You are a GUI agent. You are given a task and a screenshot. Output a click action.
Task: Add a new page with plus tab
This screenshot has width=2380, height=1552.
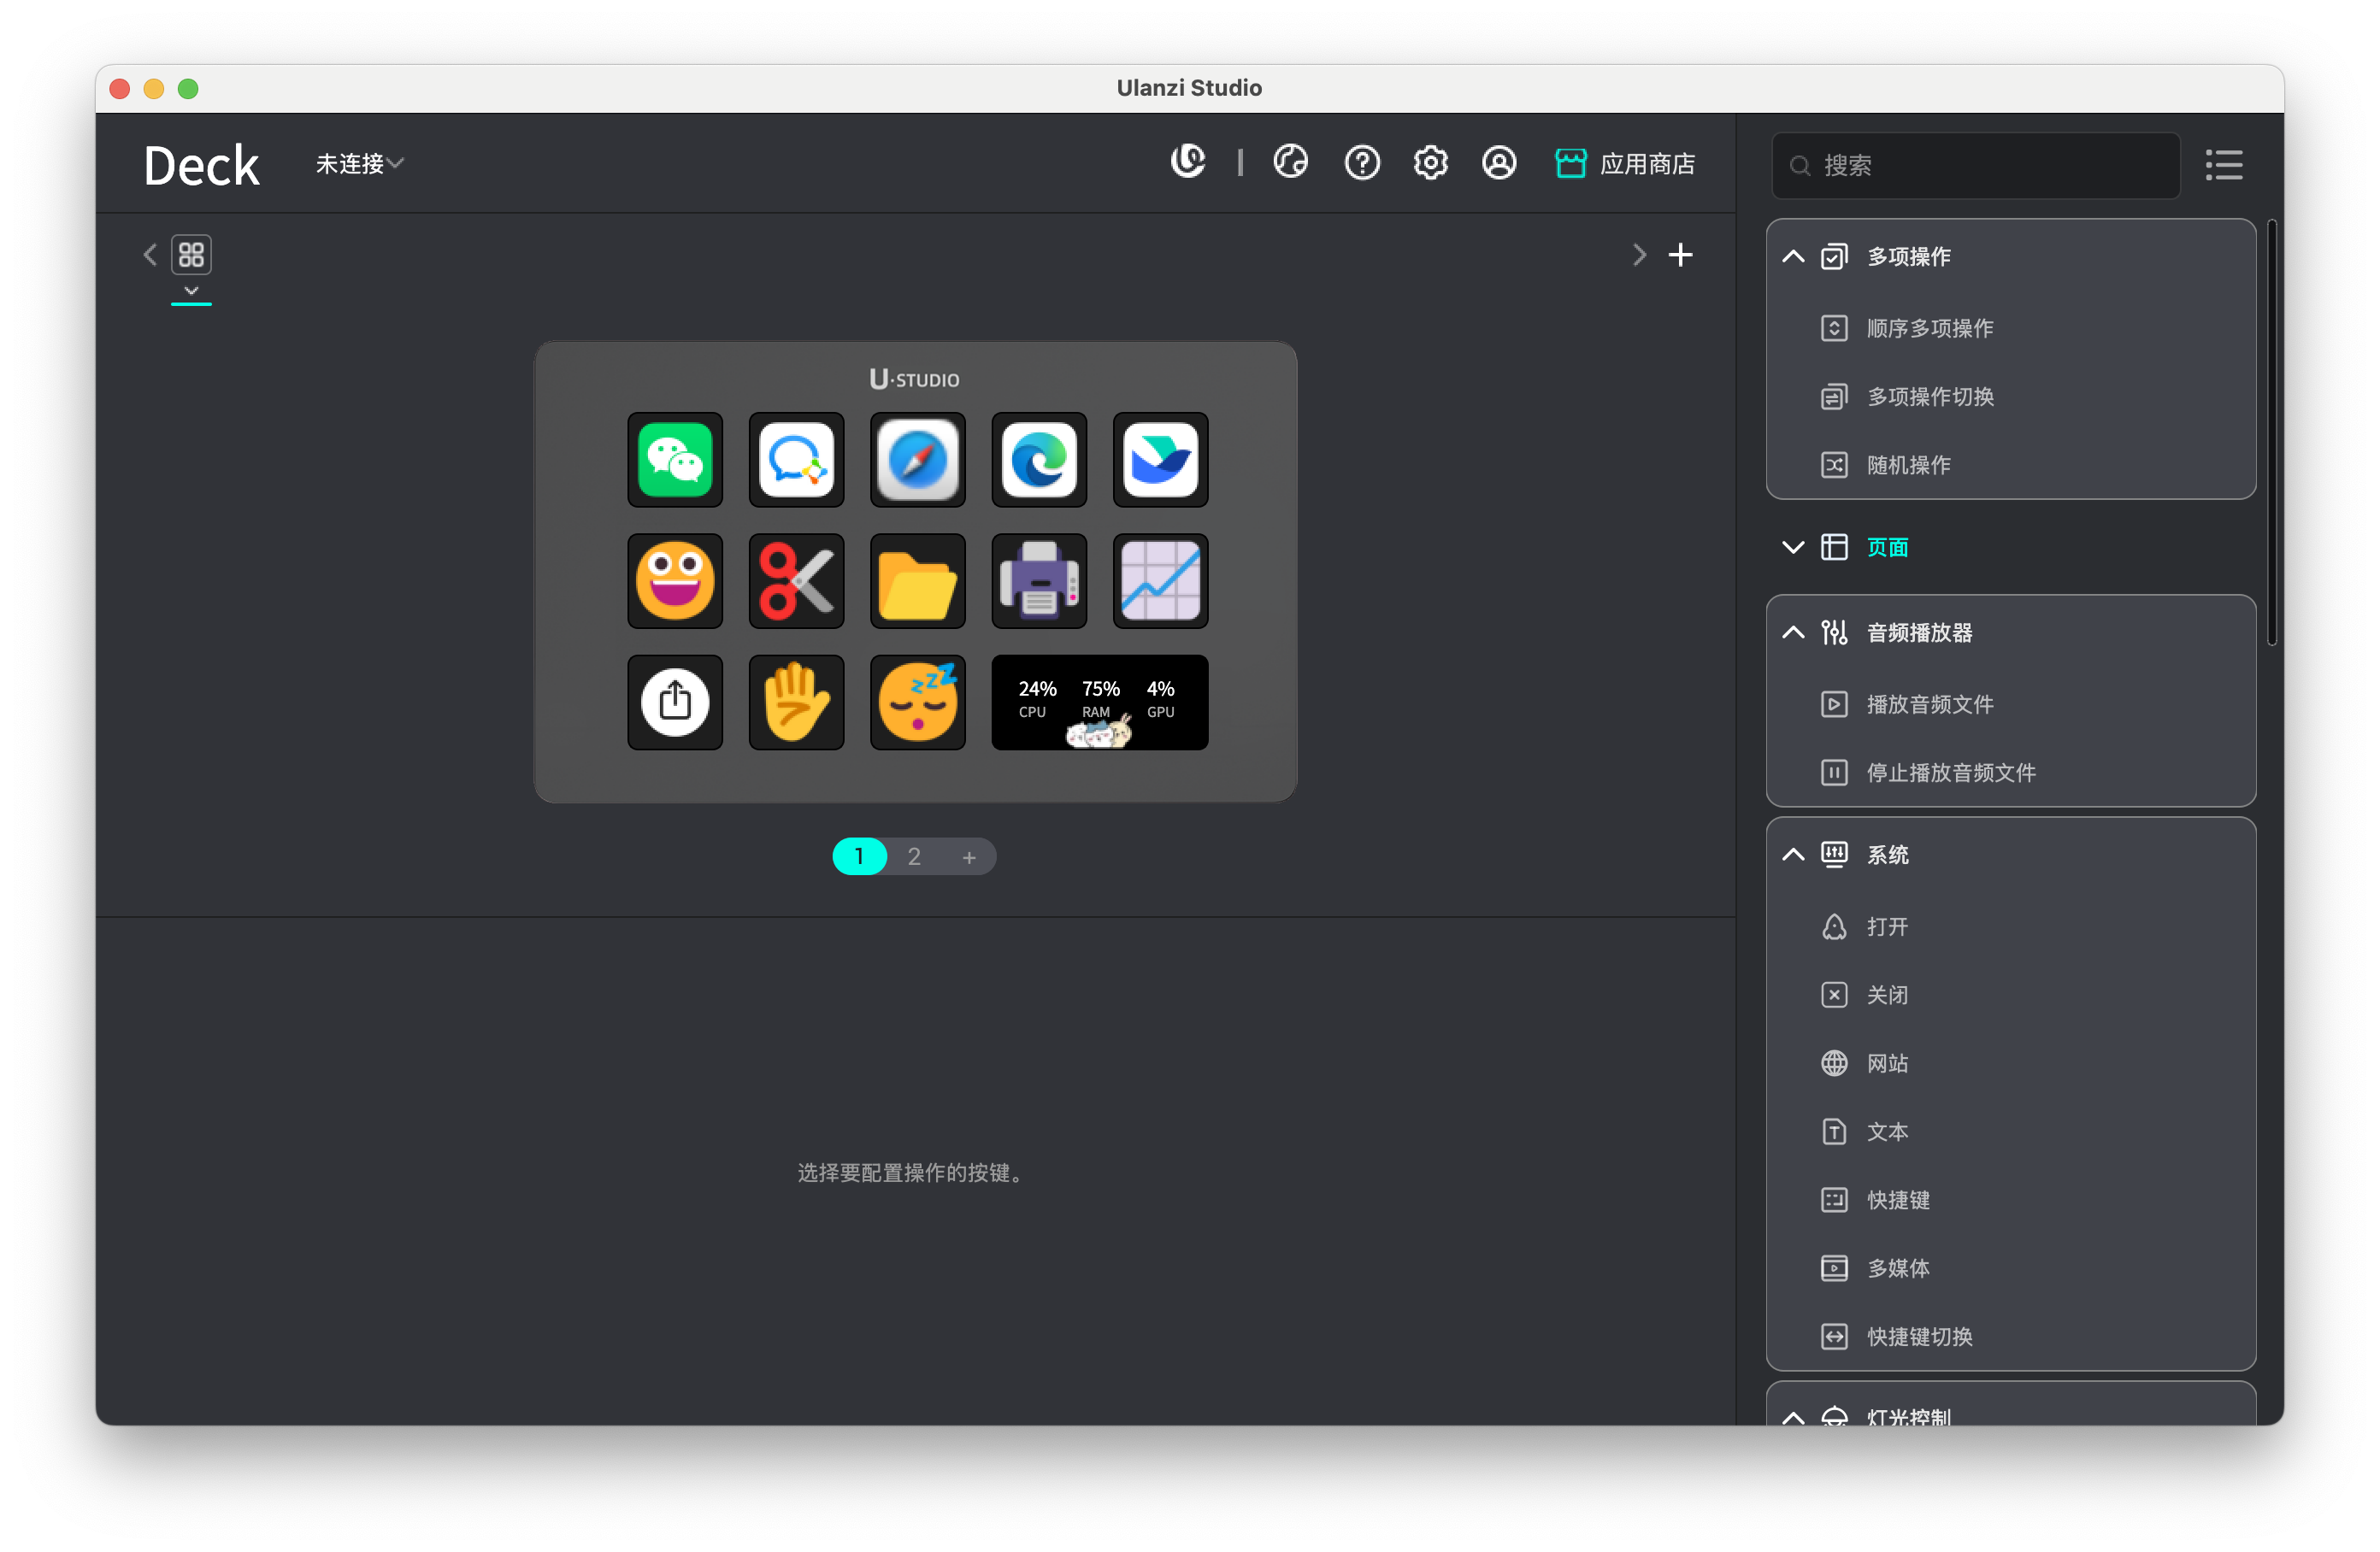pyautogui.click(x=968, y=857)
